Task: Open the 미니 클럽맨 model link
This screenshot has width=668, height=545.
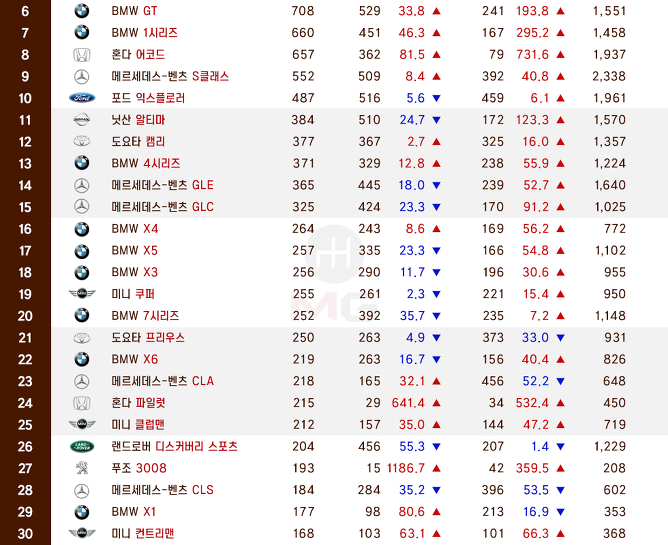Action: (x=138, y=424)
